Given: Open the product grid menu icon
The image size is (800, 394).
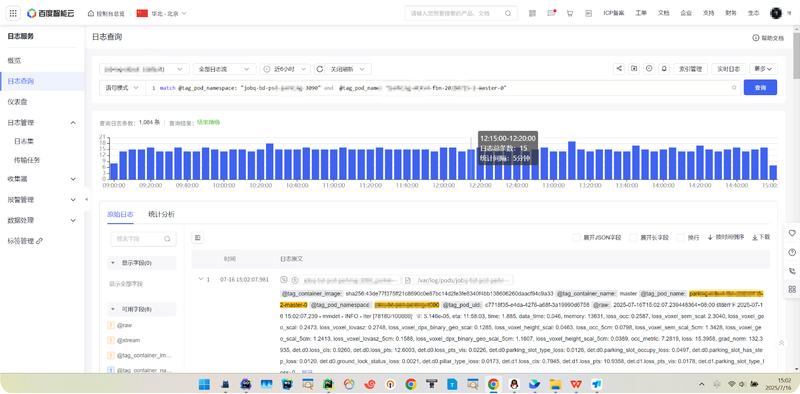Looking at the screenshot, I should pos(13,13).
